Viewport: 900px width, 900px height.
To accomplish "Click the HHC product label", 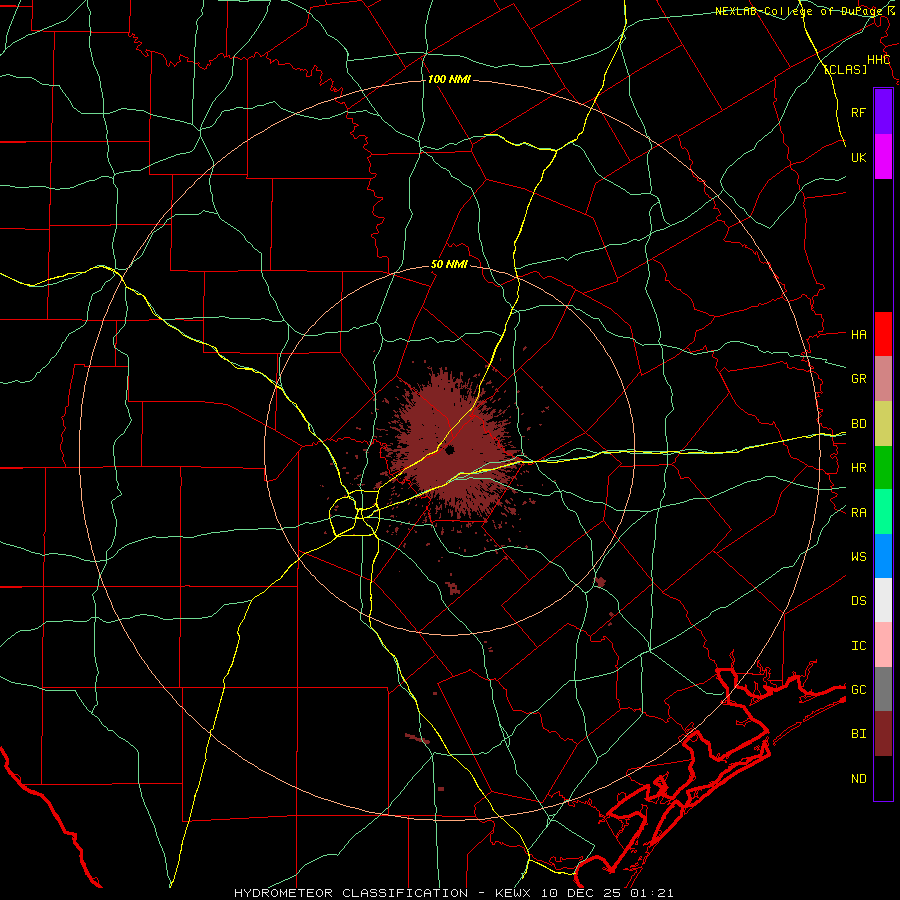I will pyautogui.click(x=878, y=60).
